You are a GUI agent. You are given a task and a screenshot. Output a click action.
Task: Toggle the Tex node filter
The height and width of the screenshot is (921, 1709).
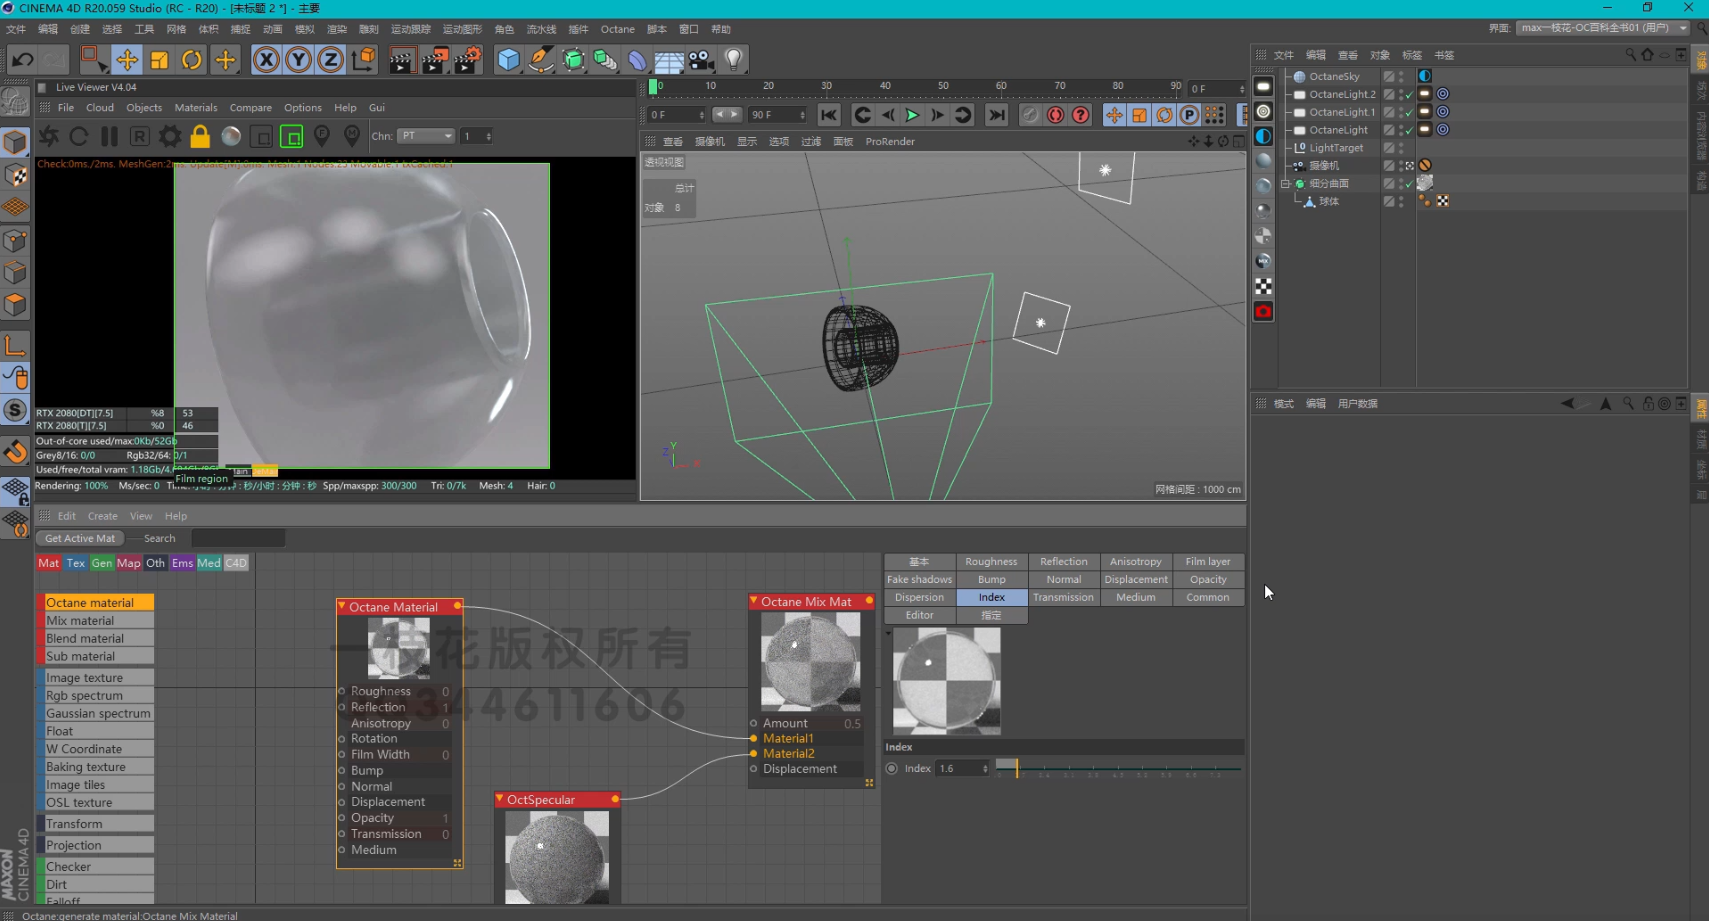tap(76, 563)
